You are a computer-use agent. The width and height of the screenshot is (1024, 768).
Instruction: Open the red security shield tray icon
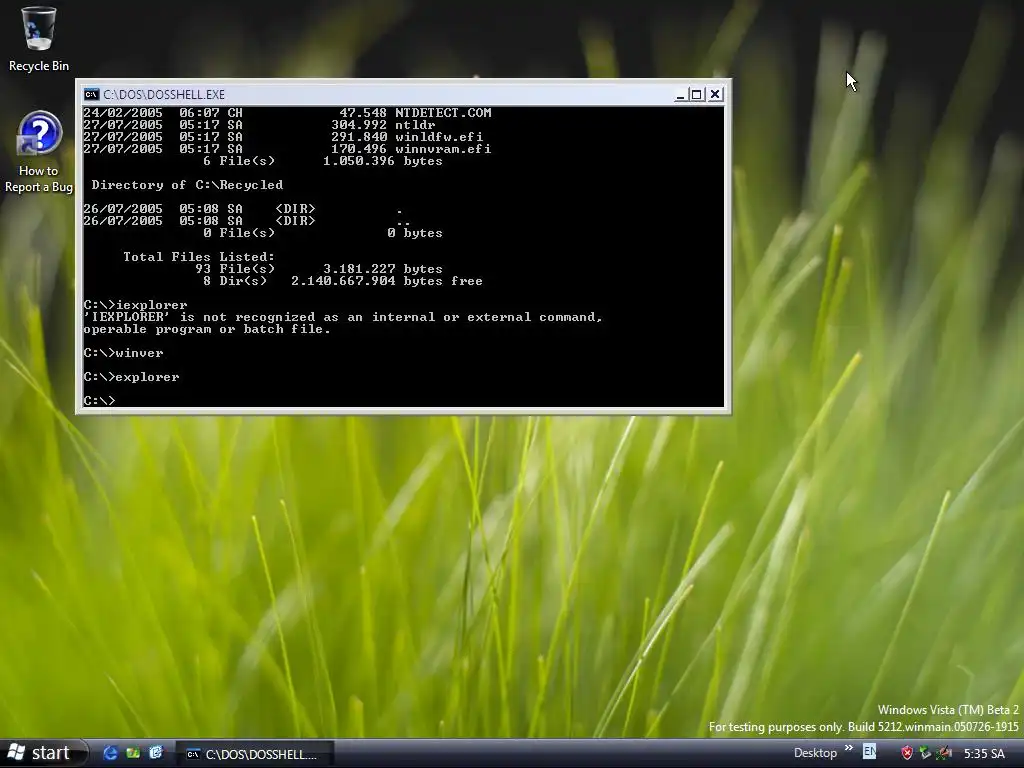906,753
